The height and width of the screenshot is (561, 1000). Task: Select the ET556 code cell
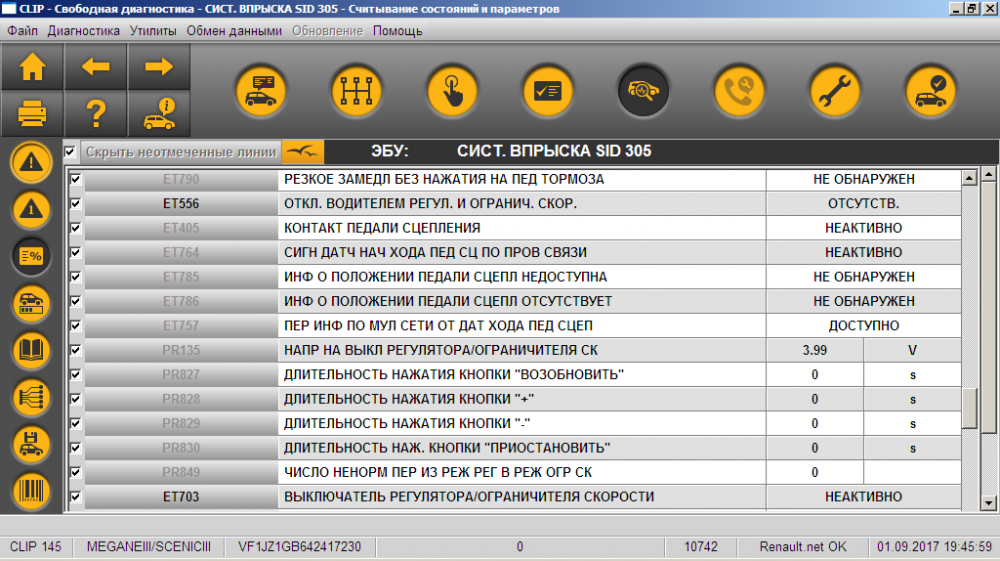[x=181, y=203]
